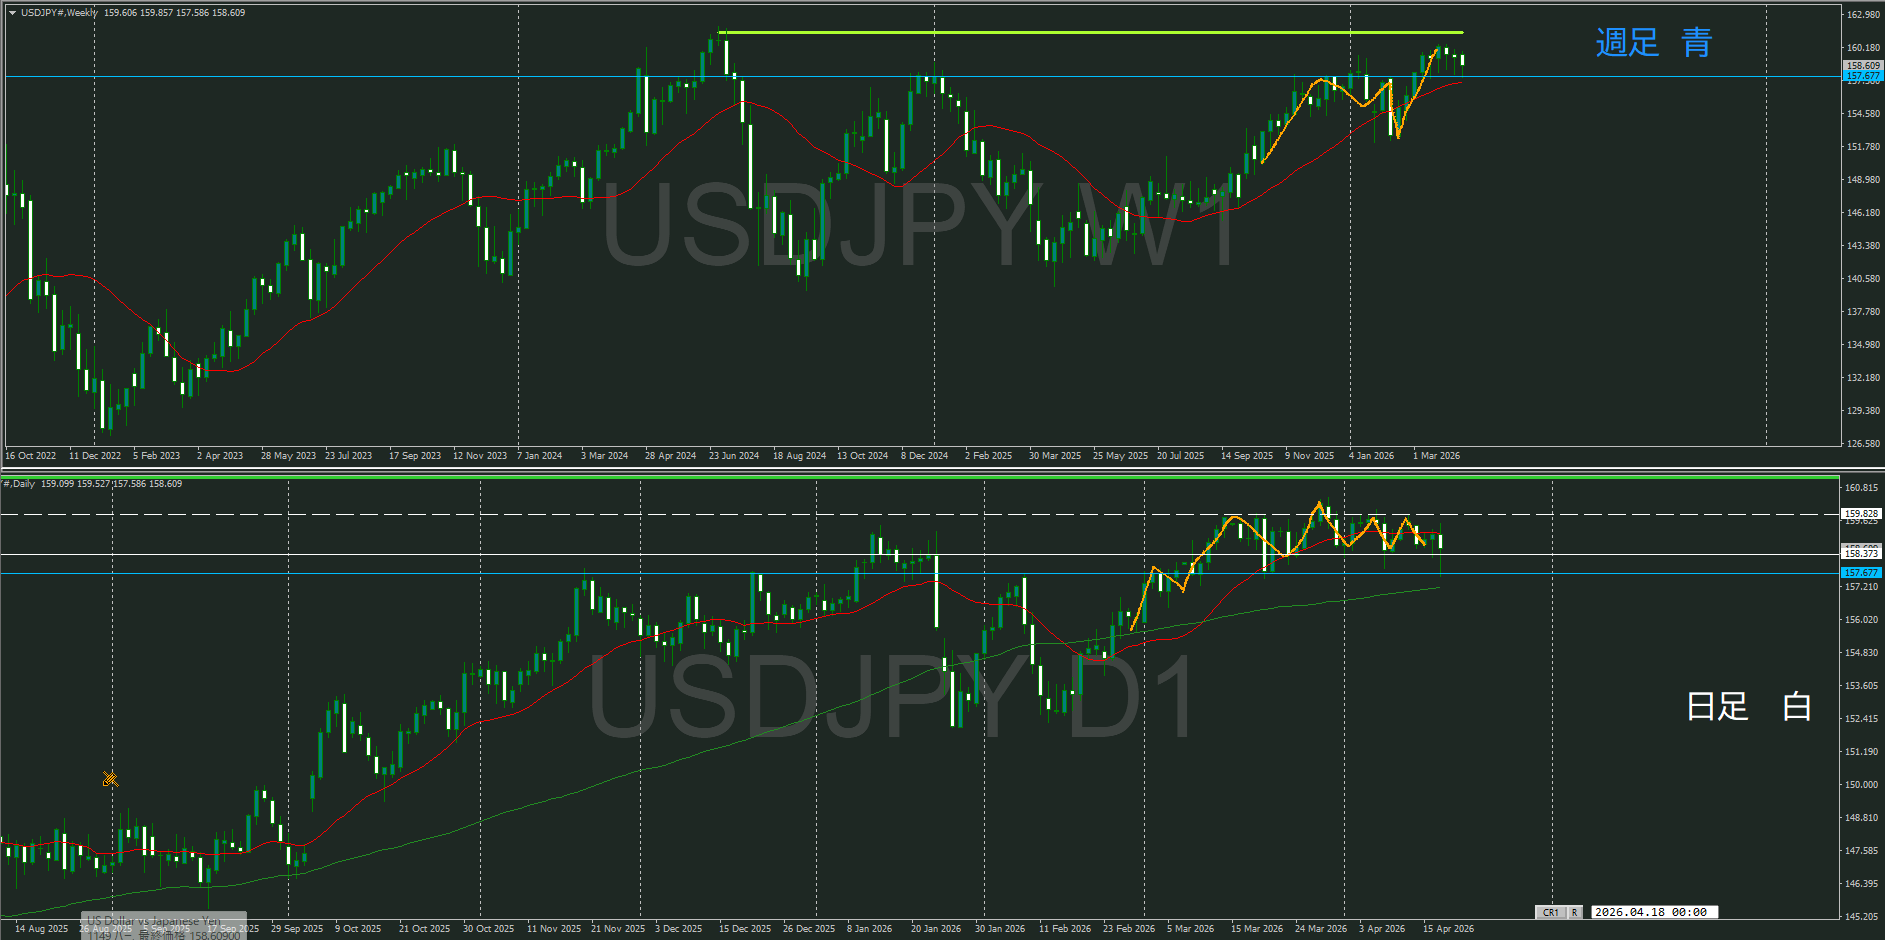Image resolution: width=1885 pixels, height=940 pixels.
Task: Select the 日足 白 text label
Action: (x=1748, y=707)
